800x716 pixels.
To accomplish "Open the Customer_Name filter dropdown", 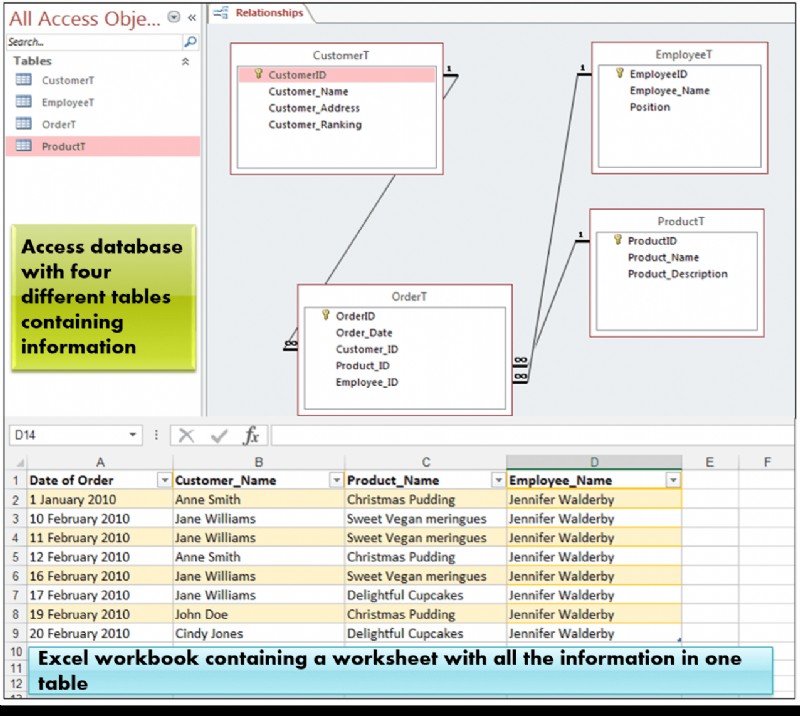I will click(x=336, y=479).
